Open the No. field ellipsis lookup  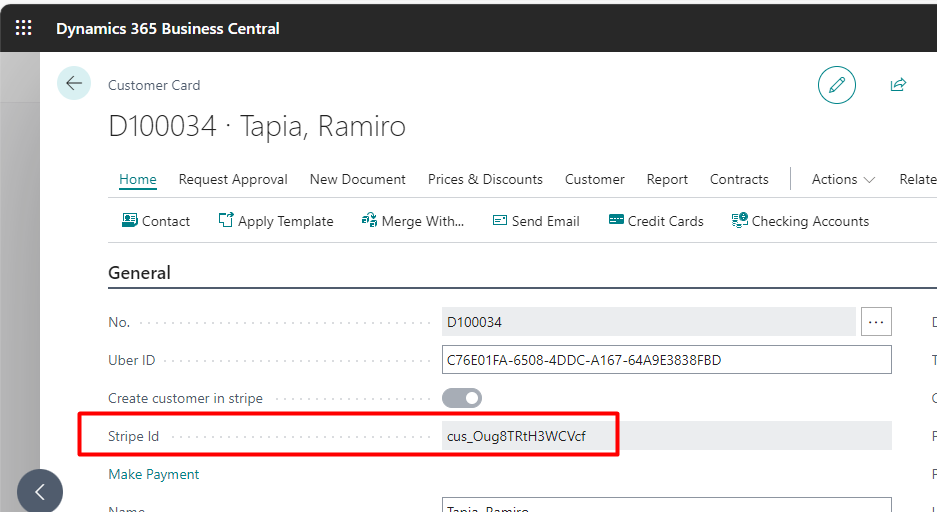(876, 322)
